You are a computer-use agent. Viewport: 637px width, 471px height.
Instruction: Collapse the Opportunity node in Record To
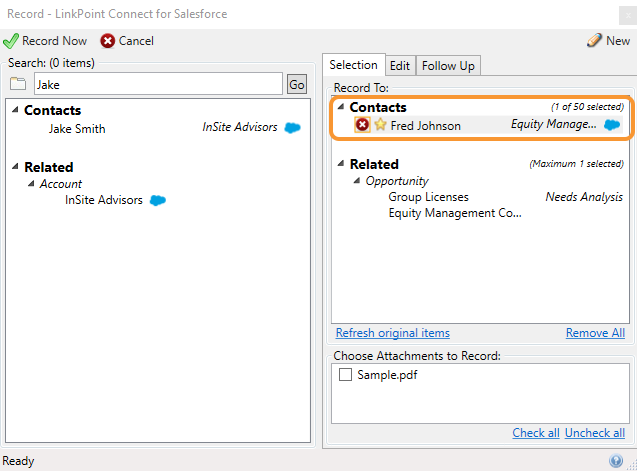point(357,180)
